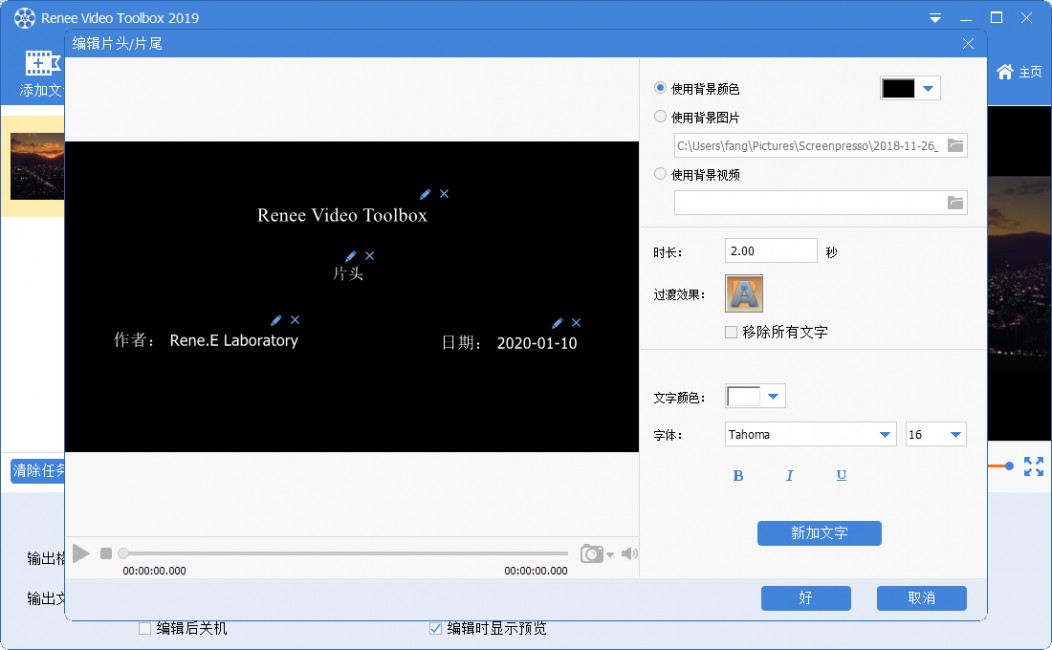The image size is (1052, 650).
Task: Toggle underline text formatting
Action: tap(841, 476)
